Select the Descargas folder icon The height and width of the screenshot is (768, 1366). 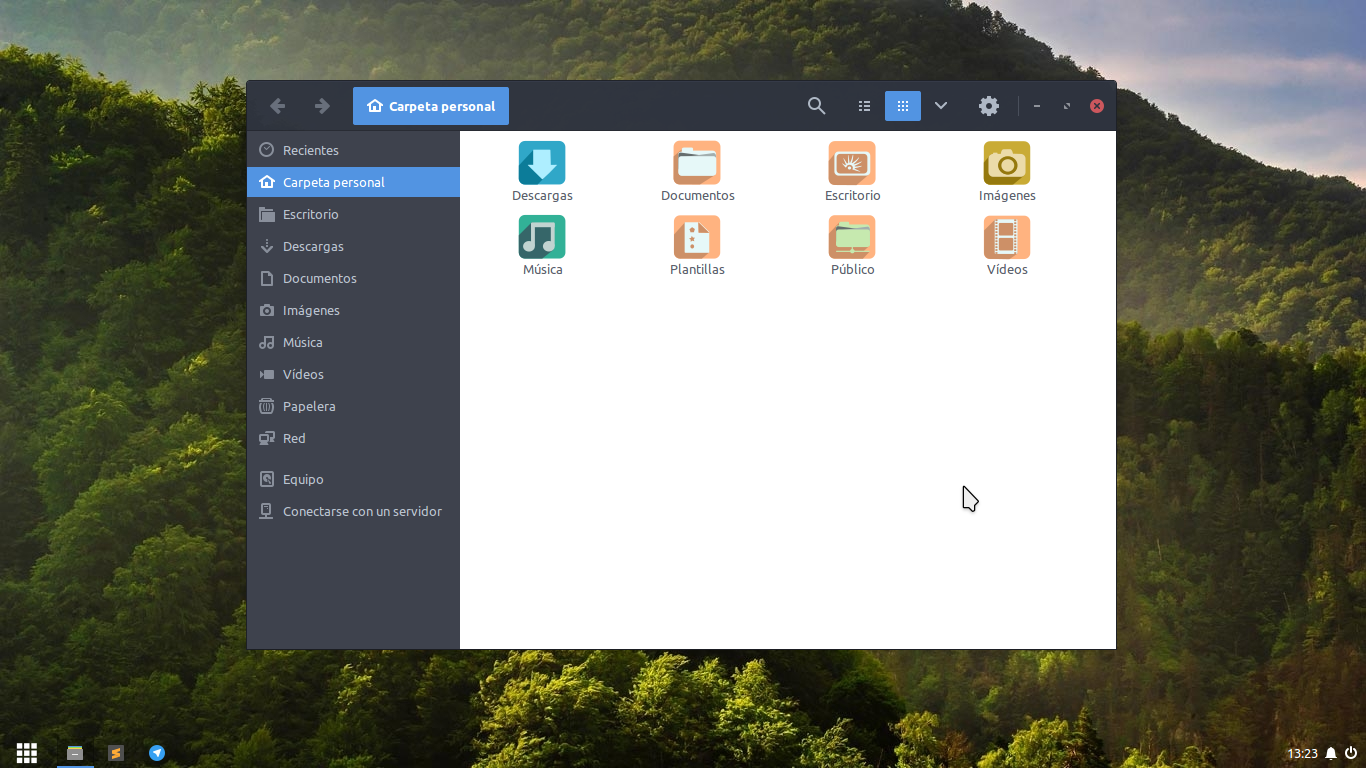[x=542, y=163]
